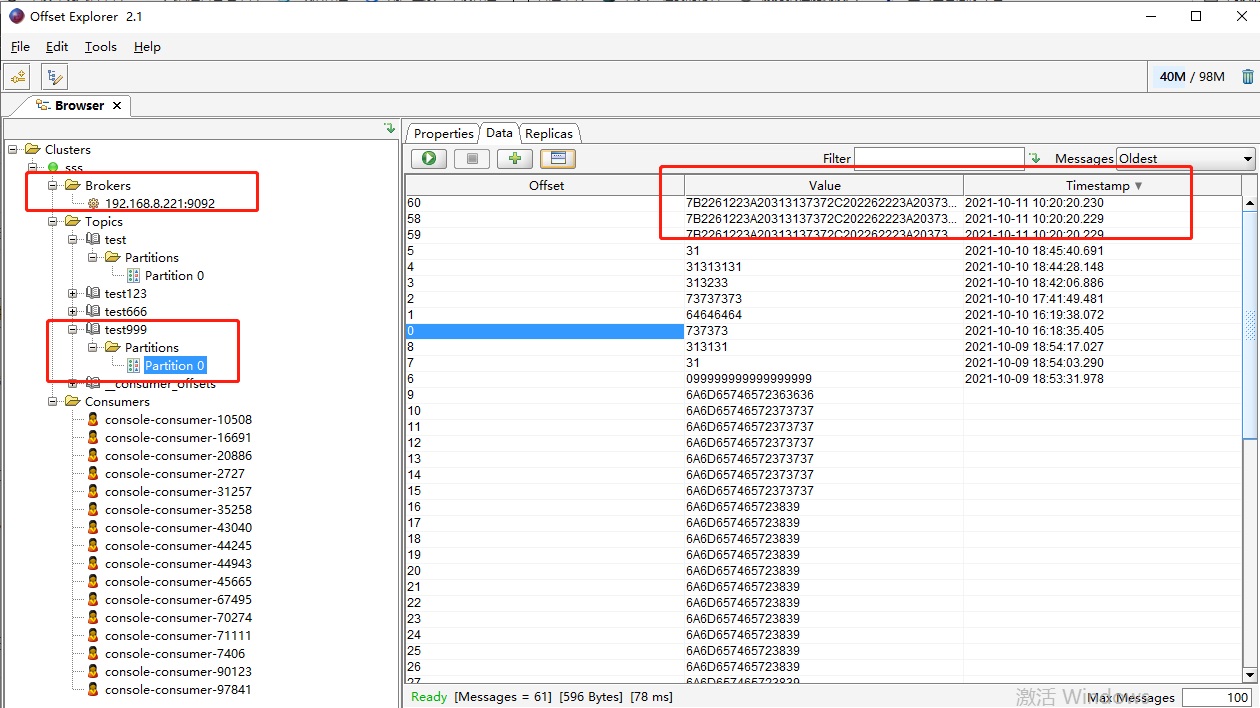Click the green plus add message button
Viewport: 1260px width, 708px height.
point(515,158)
